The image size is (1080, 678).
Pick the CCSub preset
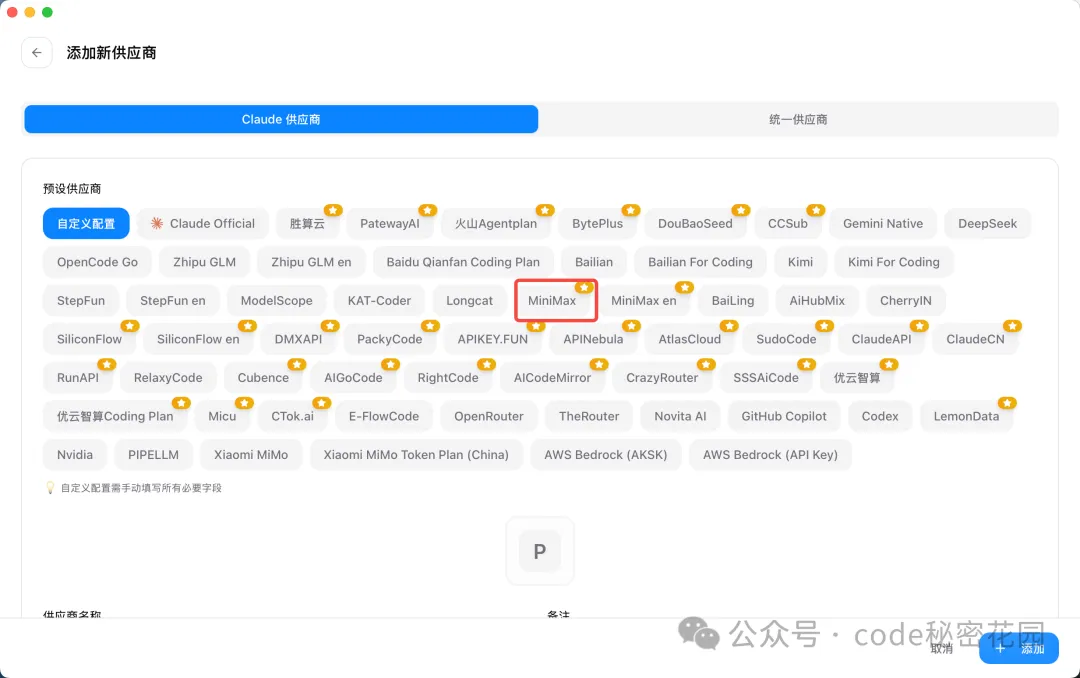[788, 223]
